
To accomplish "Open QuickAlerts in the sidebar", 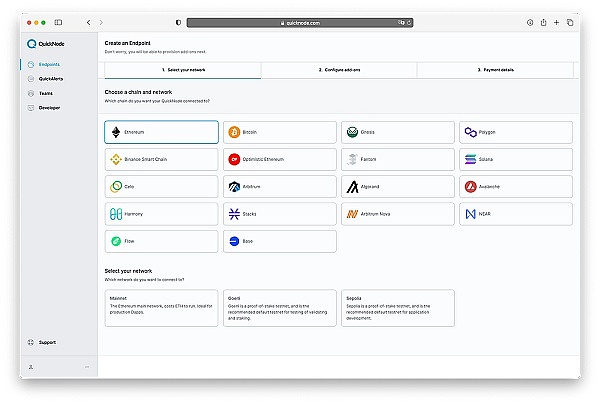I will point(51,79).
